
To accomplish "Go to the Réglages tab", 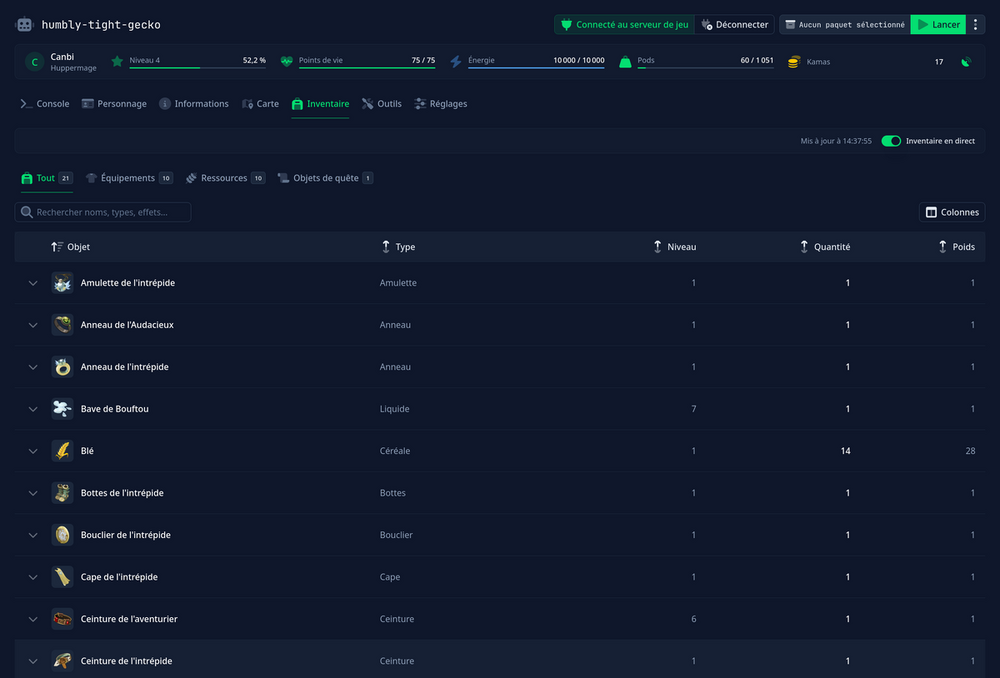I will click(441, 104).
